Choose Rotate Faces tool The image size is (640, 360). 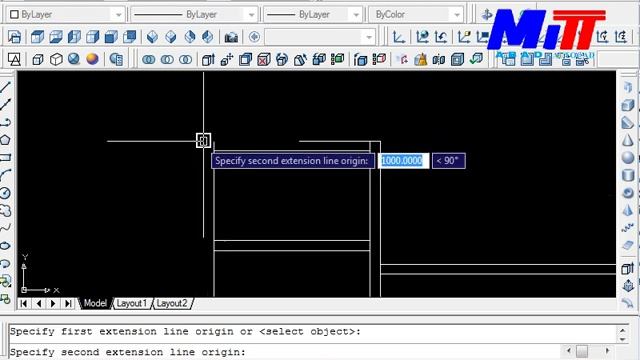(282, 60)
